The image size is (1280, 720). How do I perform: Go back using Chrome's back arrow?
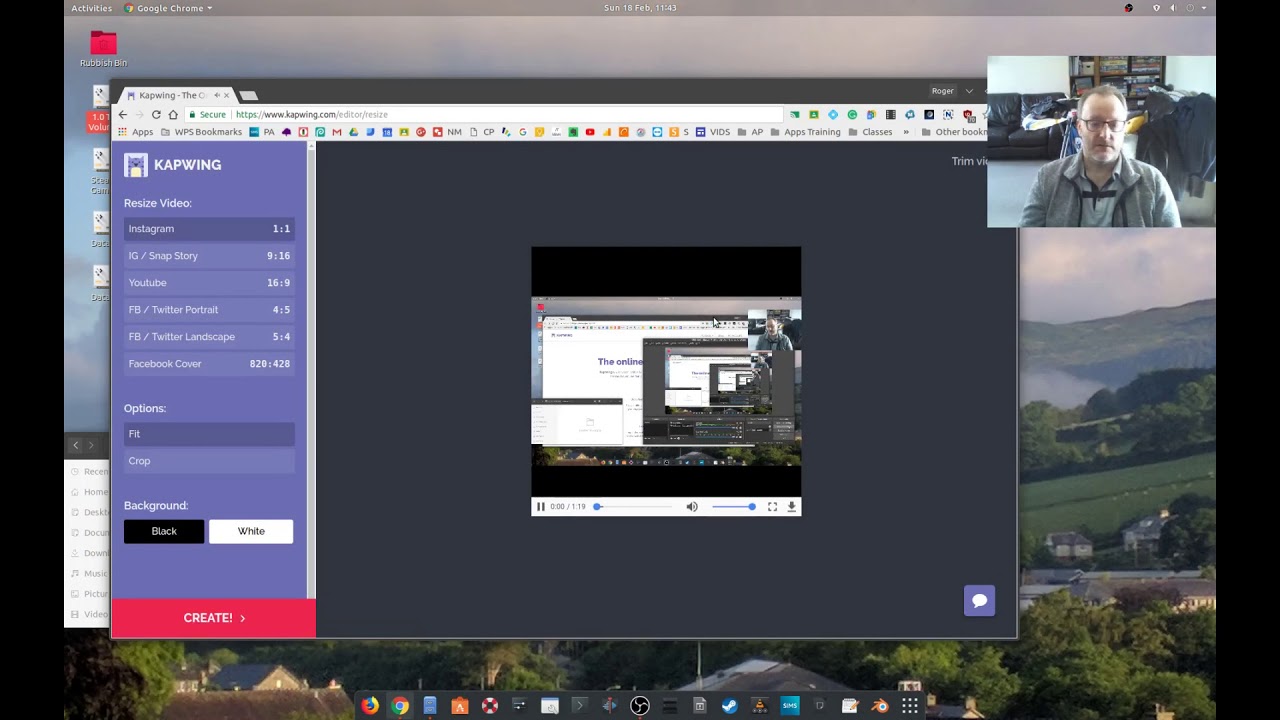tap(123, 115)
